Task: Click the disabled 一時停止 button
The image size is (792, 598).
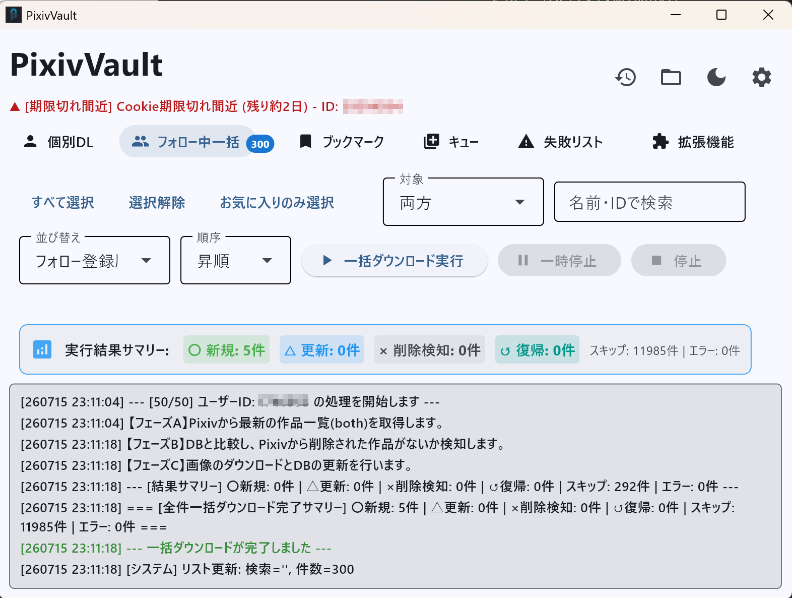Action: click(x=559, y=261)
